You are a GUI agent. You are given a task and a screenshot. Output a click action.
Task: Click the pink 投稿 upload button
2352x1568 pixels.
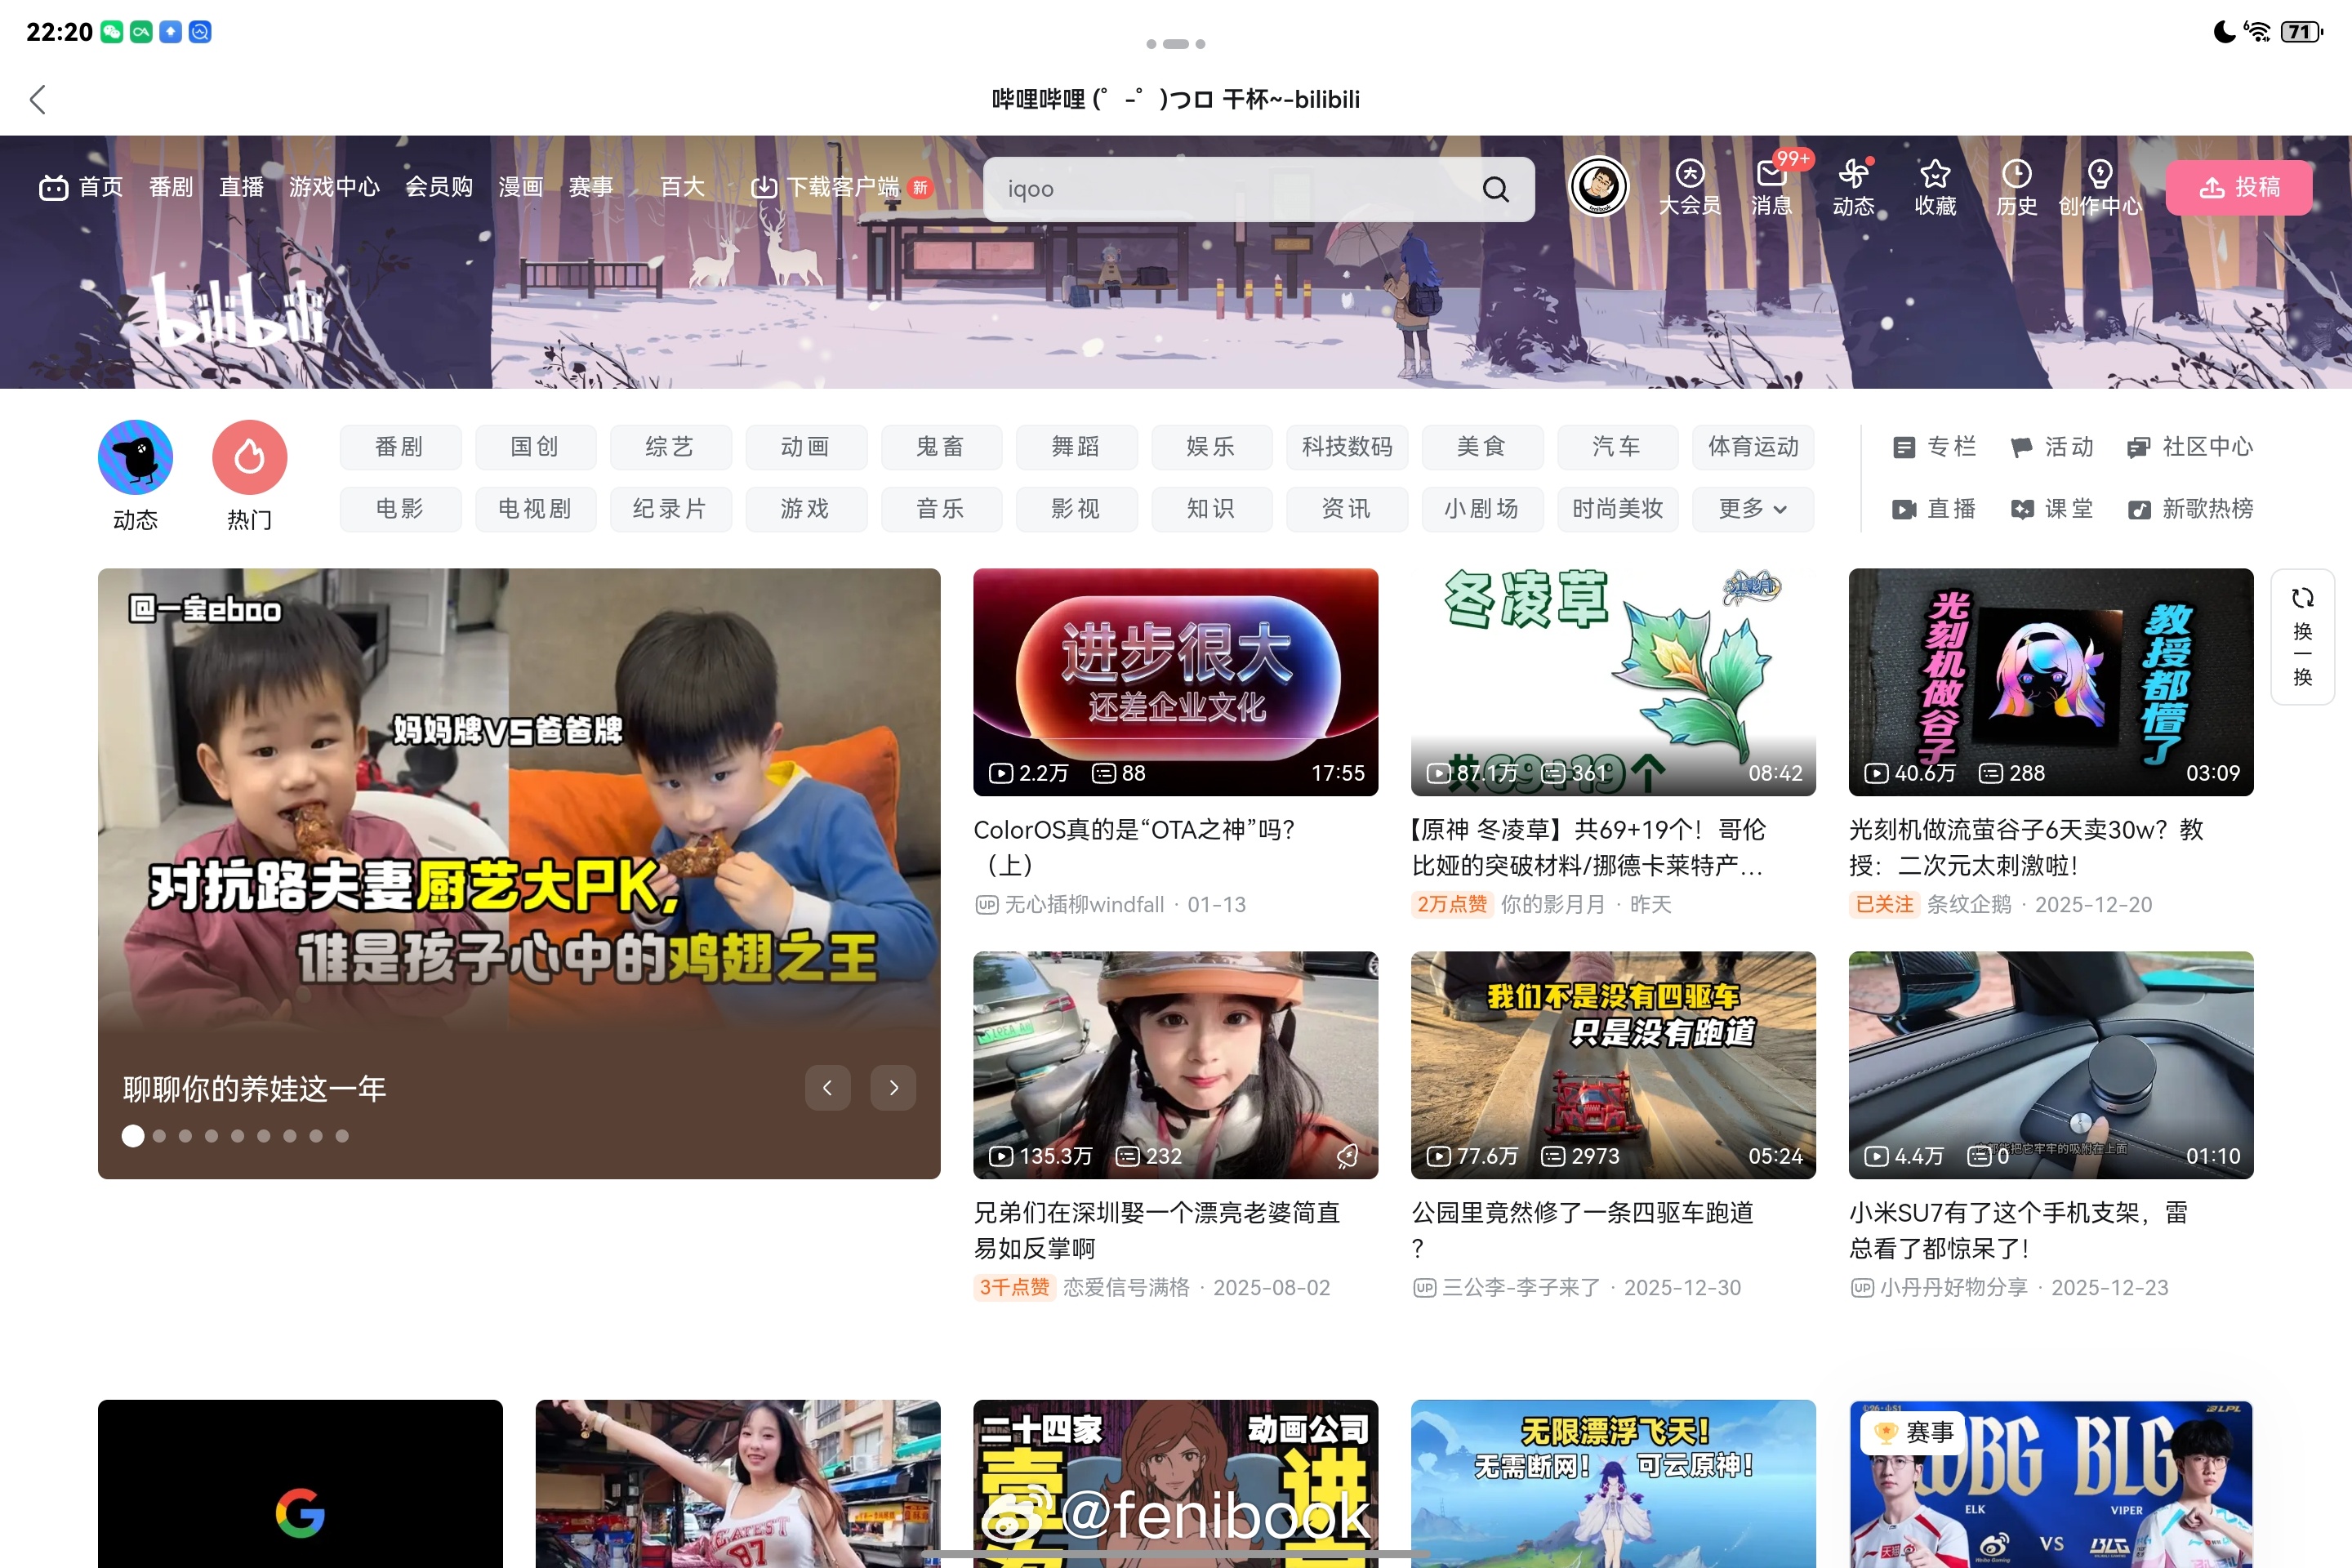(x=2238, y=187)
